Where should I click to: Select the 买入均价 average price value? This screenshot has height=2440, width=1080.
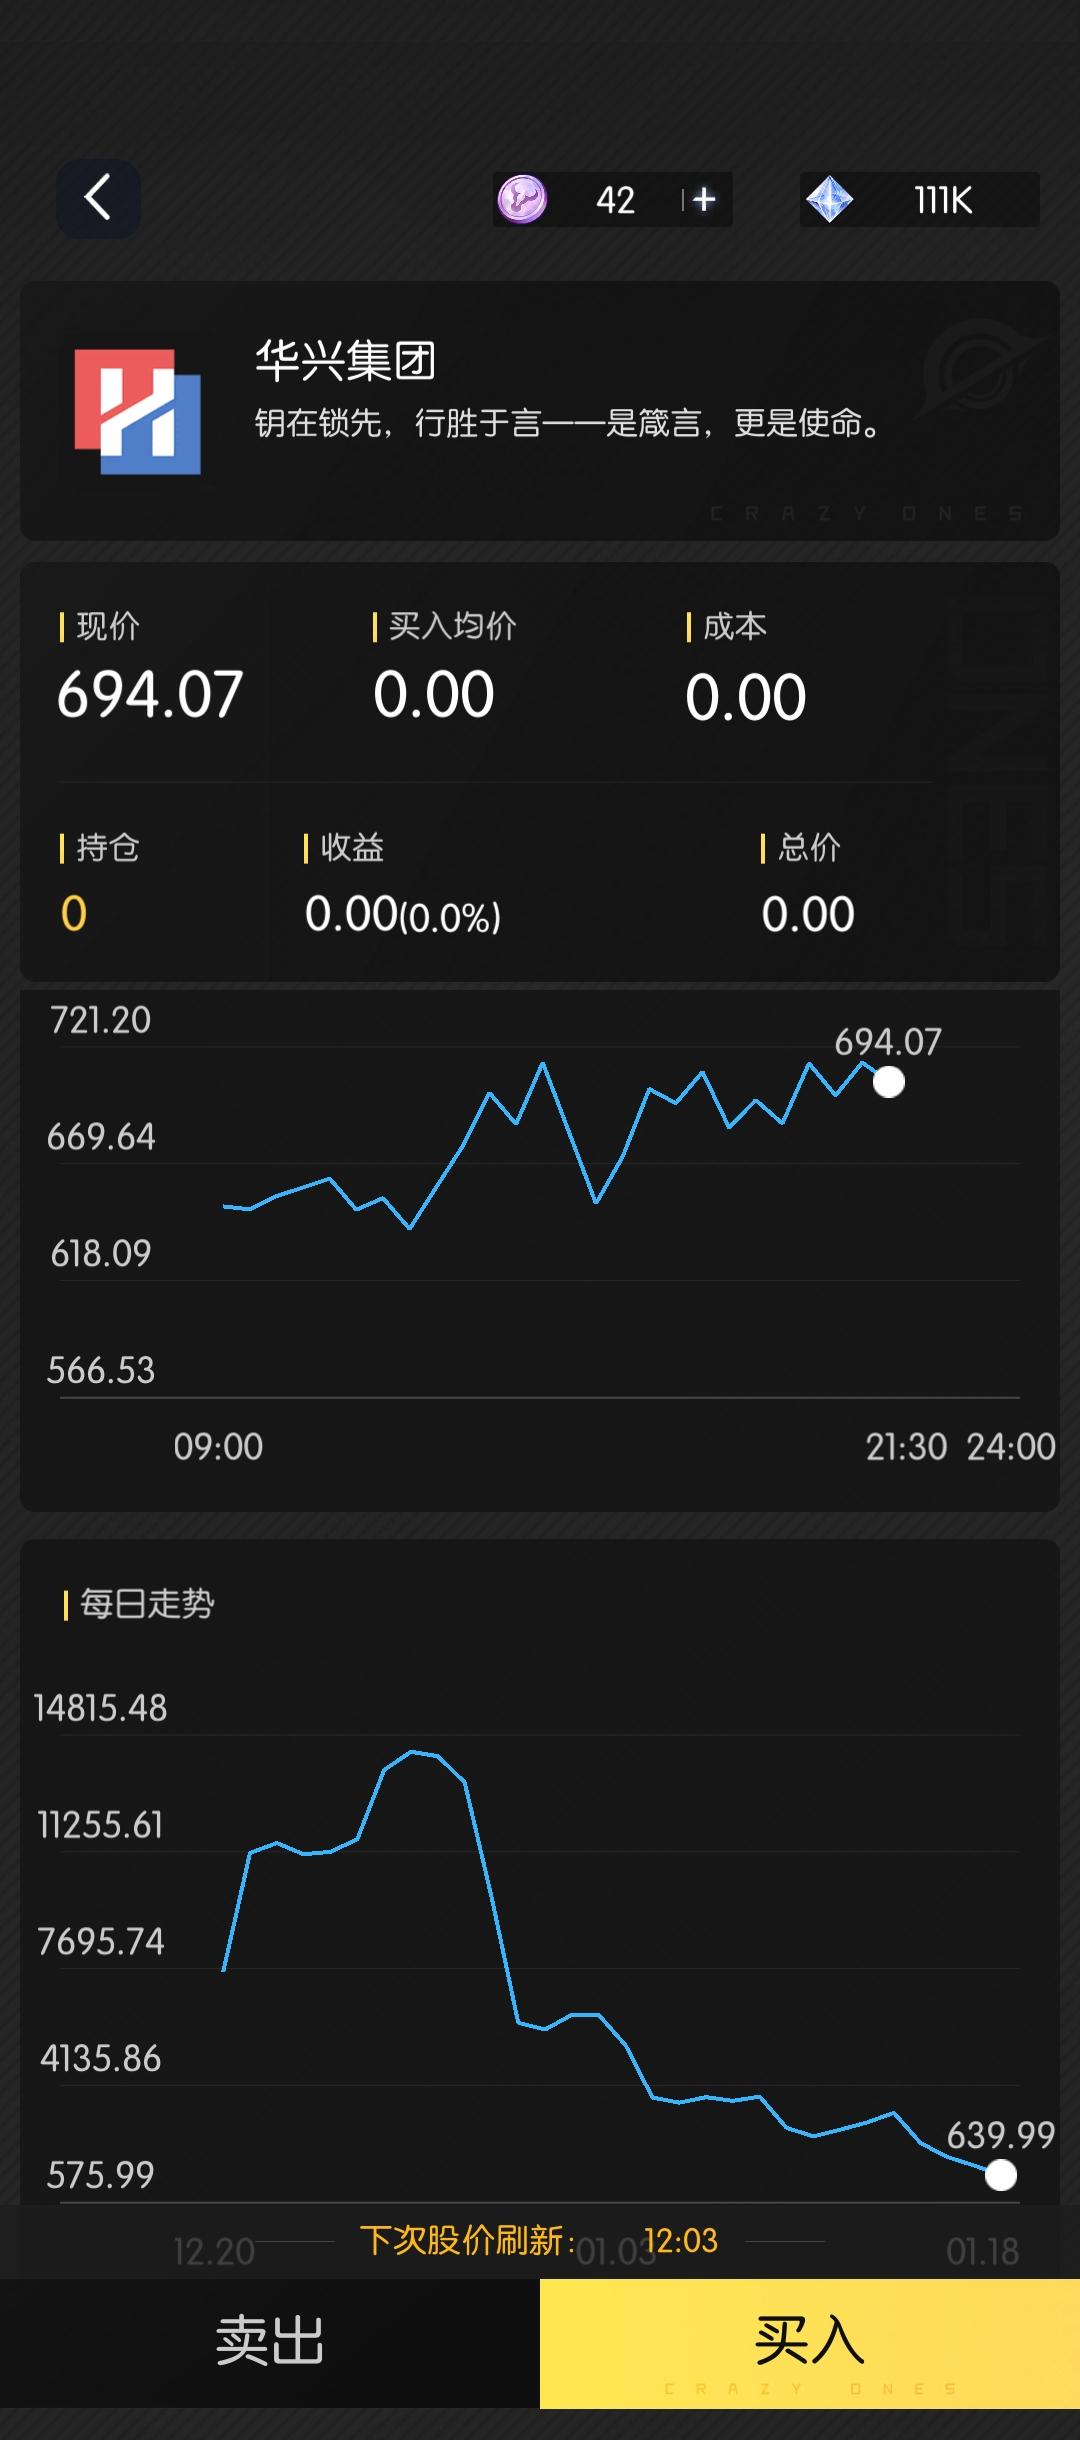(x=434, y=695)
